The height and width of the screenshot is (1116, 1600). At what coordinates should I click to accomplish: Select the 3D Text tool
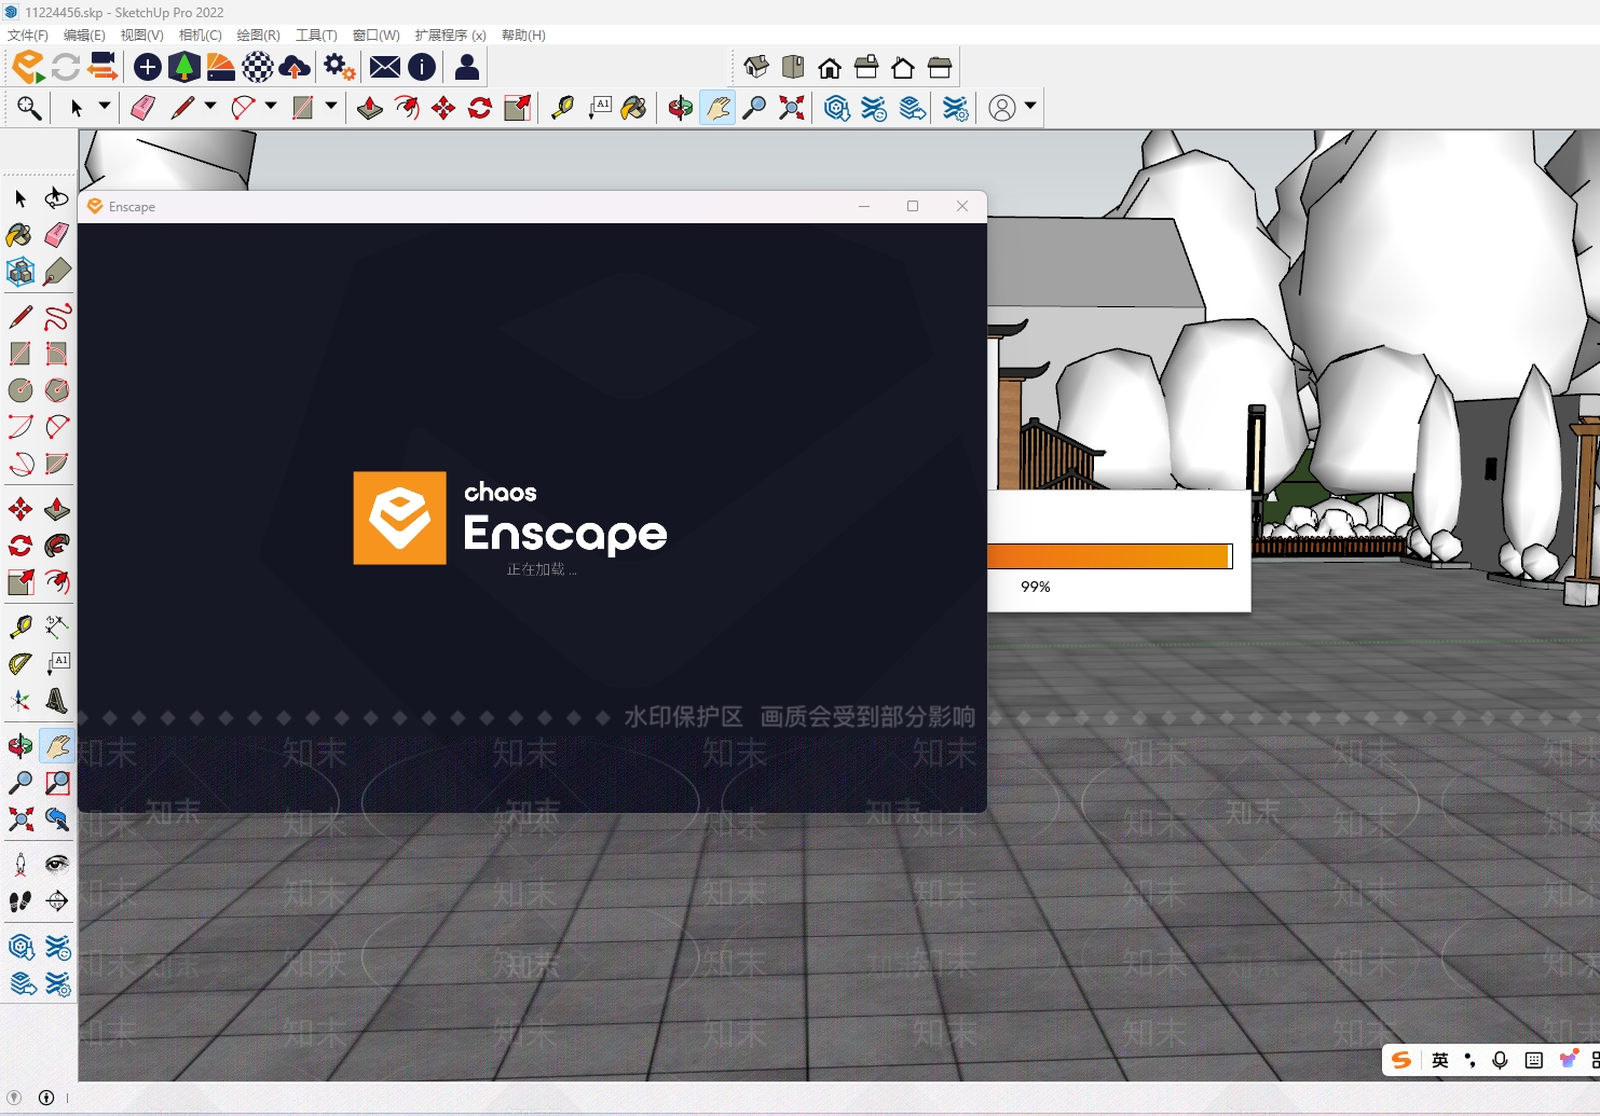(x=57, y=700)
